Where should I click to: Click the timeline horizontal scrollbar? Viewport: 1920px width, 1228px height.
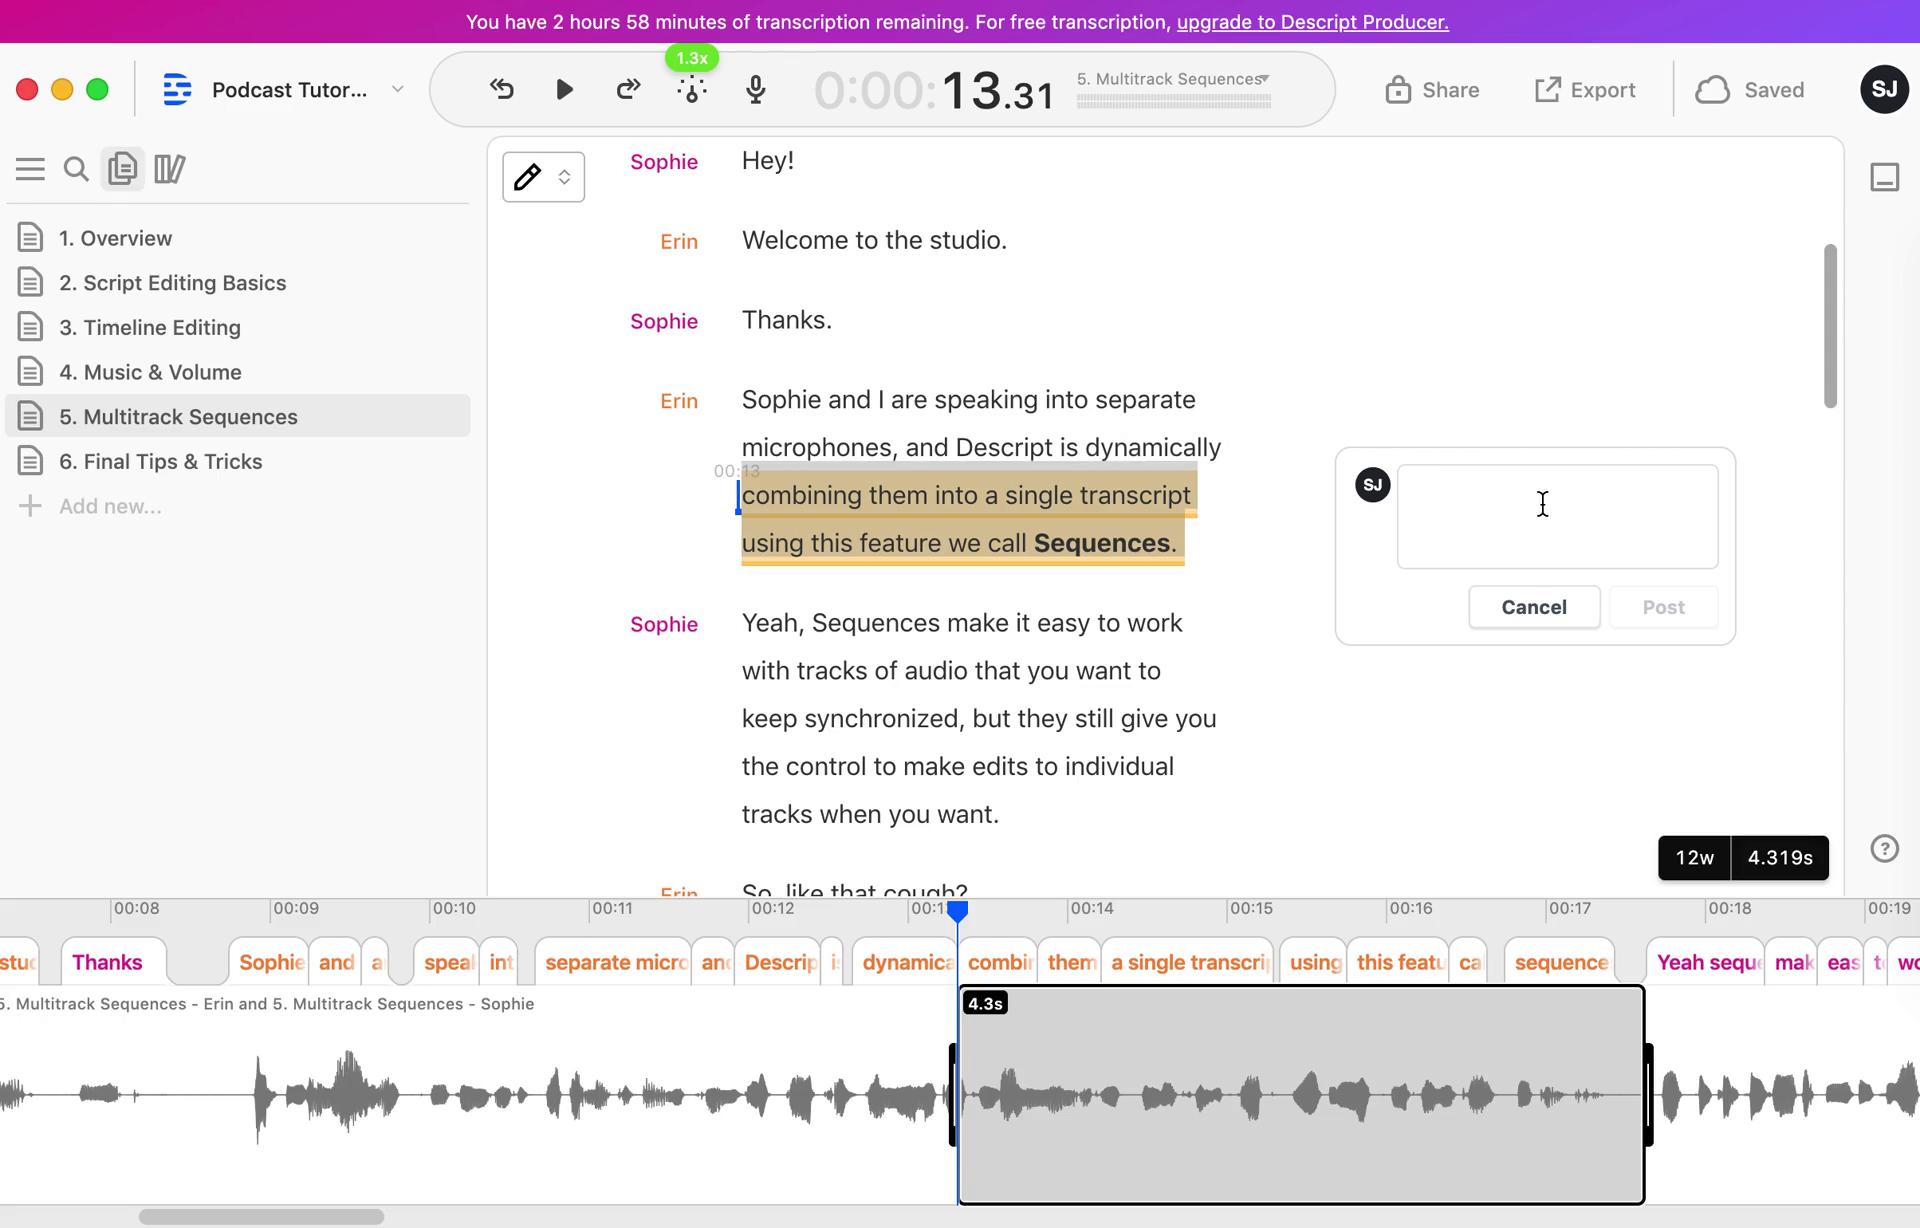click(x=261, y=1217)
